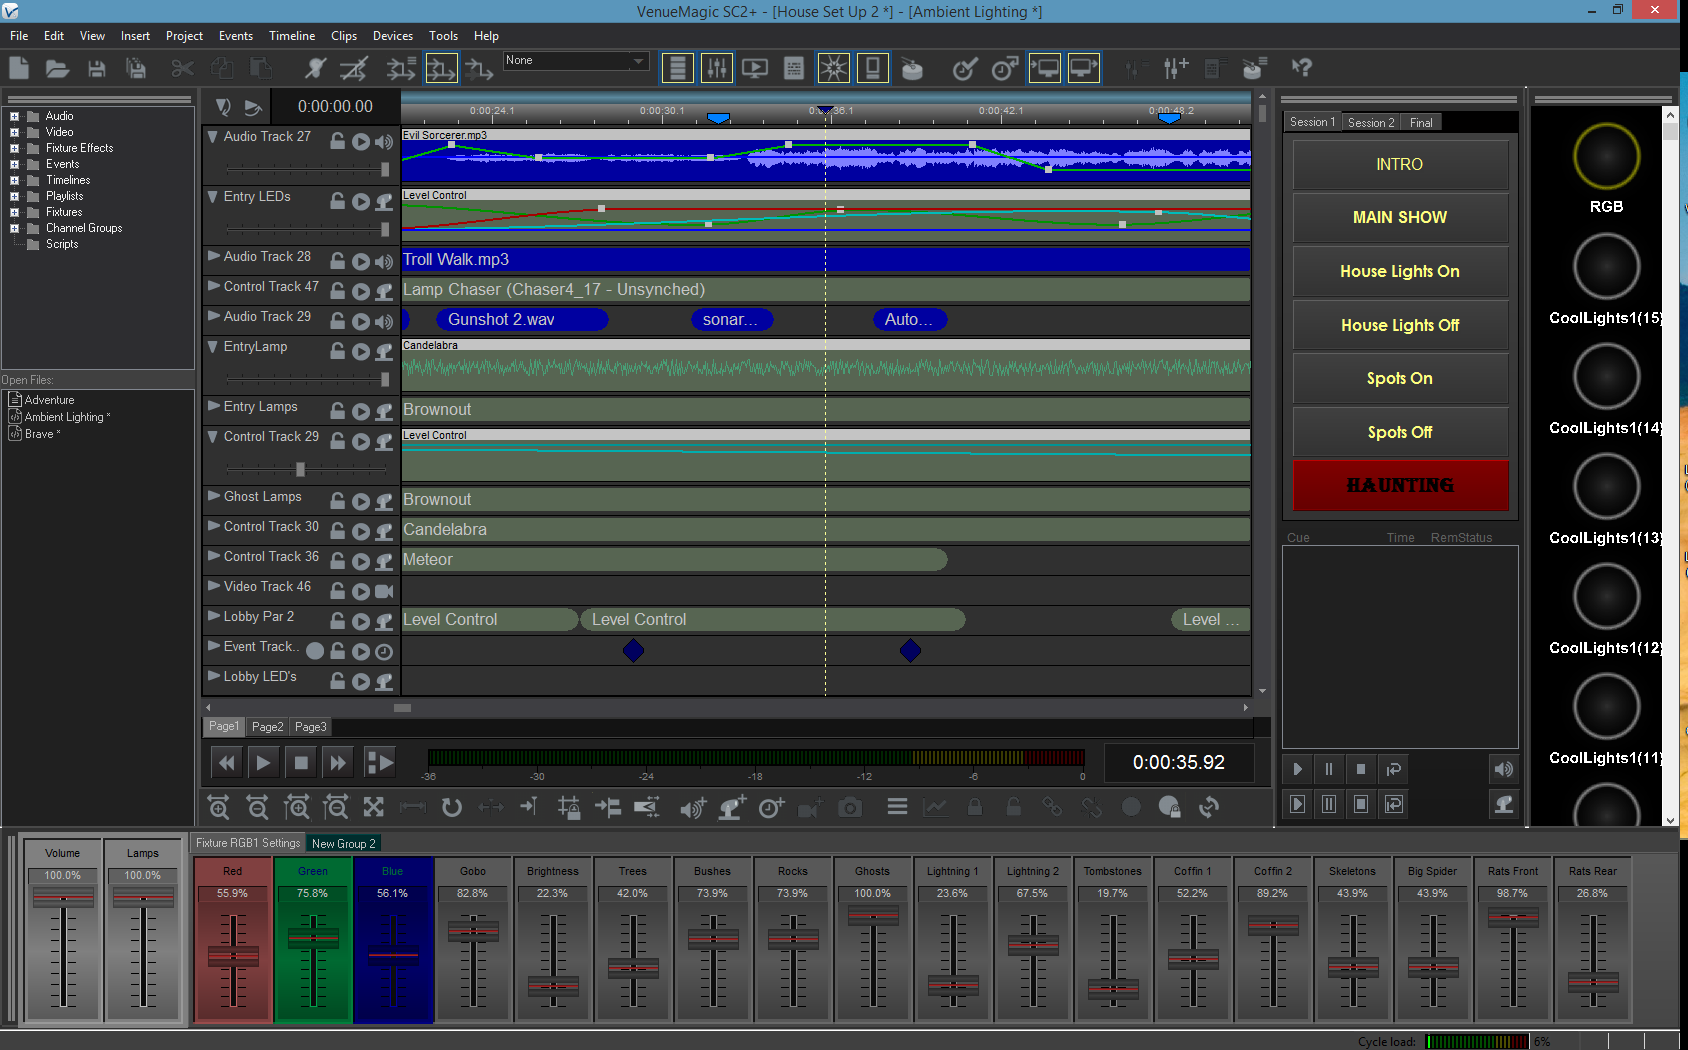Open the Timeline menu
Viewport: 1688px width, 1050px height.
coord(292,36)
